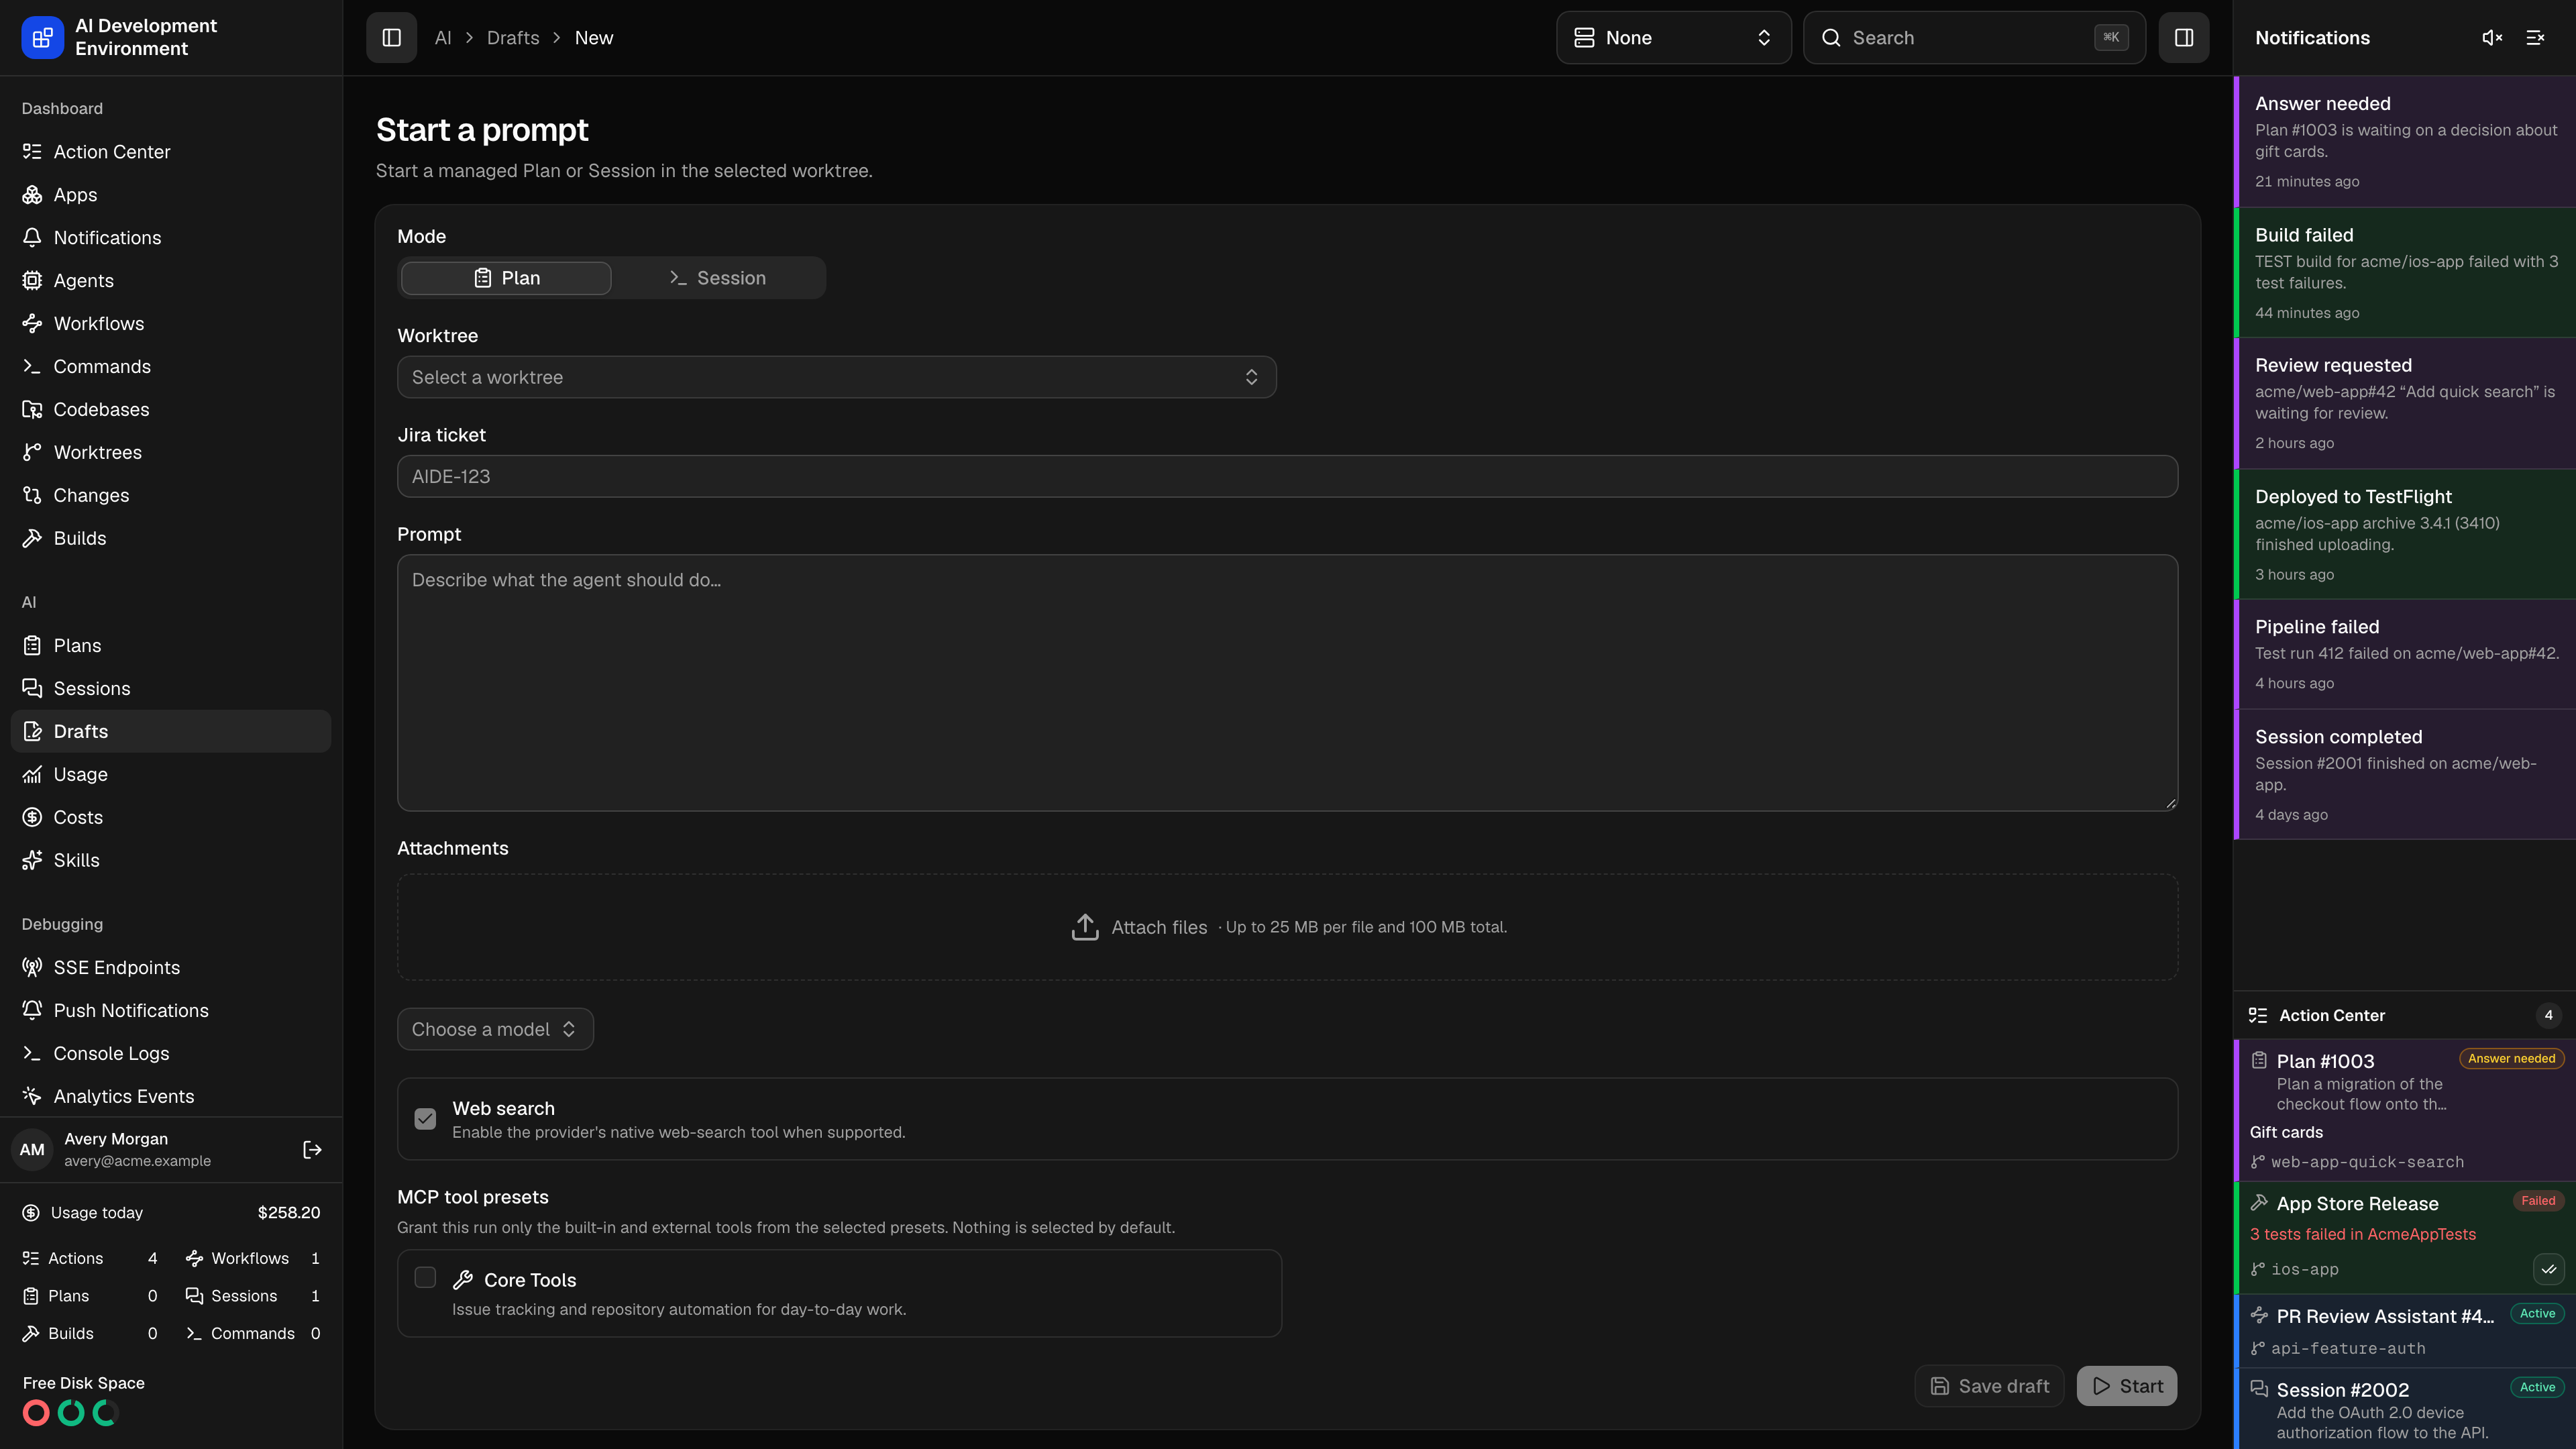The image size is (2576, 1449).
Task: Select Plan mode
Action: [506, 278]
